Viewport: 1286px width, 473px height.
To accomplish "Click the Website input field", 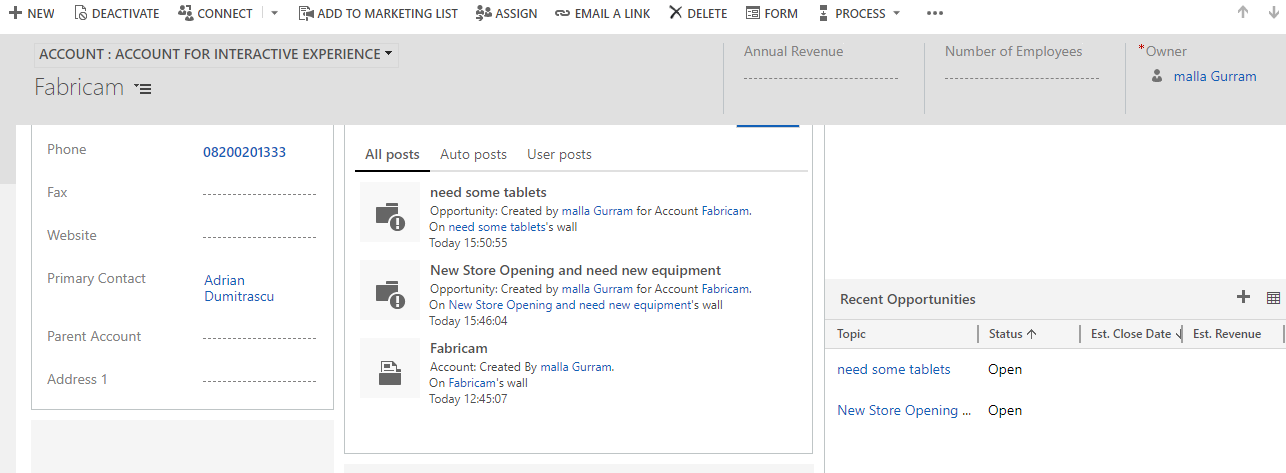I will click(259, 236).
